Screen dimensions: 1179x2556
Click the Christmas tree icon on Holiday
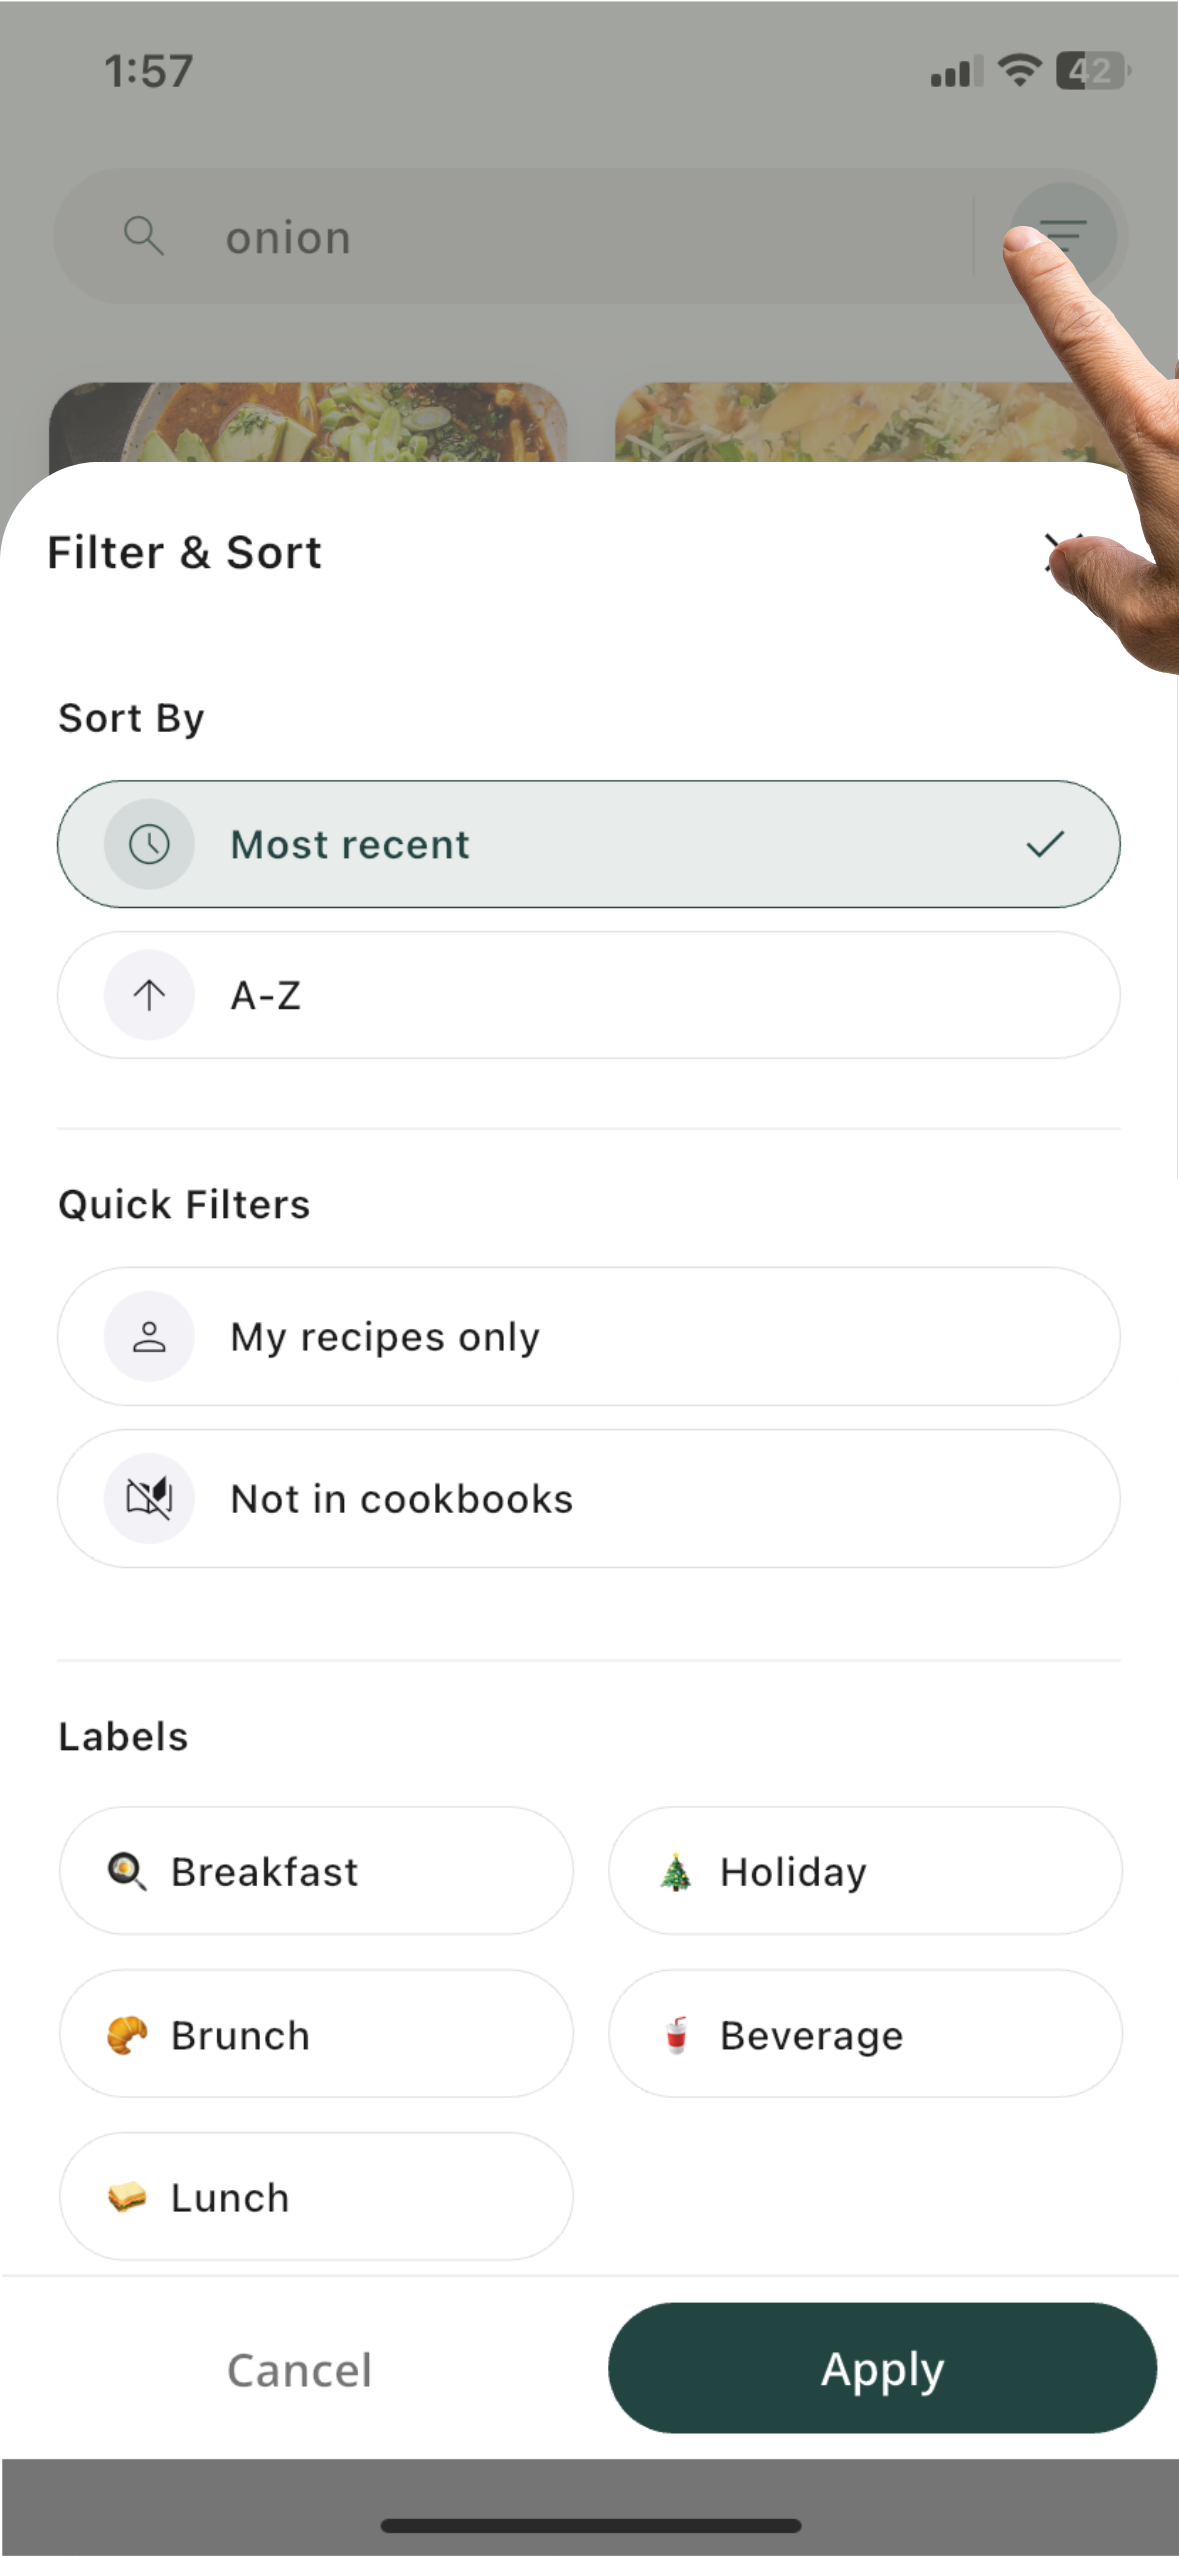coord(676,1870)
